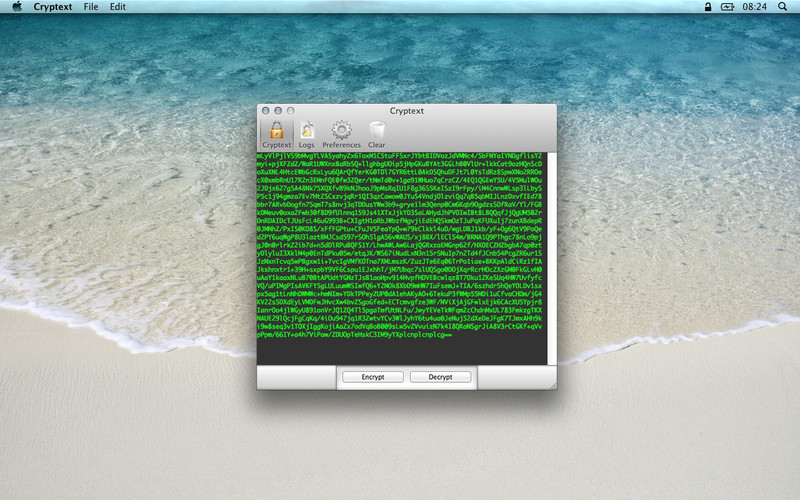Open the Edit menu
This screenshot has width=800, height=500.
coord(118,7)
